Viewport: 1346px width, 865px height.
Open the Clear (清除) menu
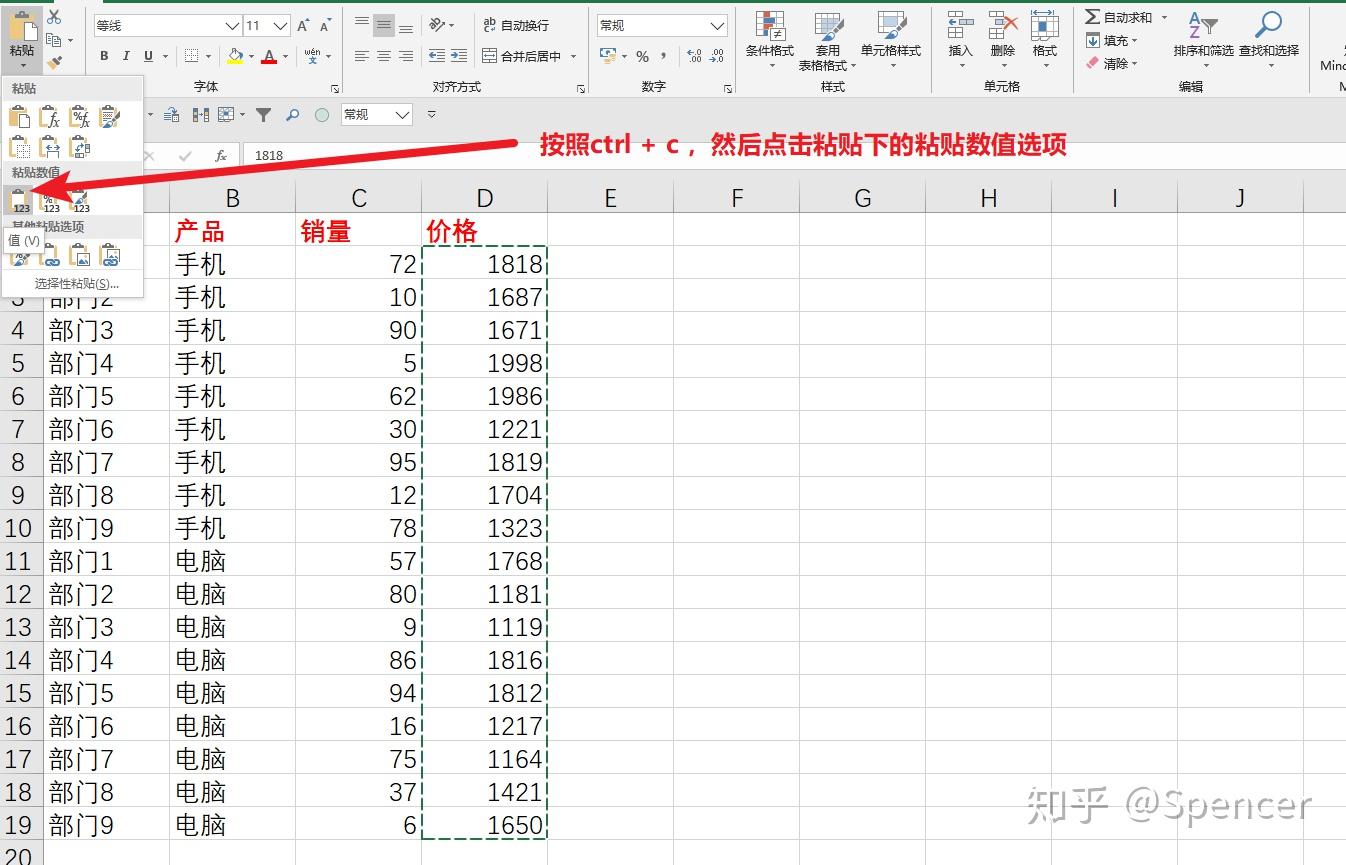[x=1112, y=63]
